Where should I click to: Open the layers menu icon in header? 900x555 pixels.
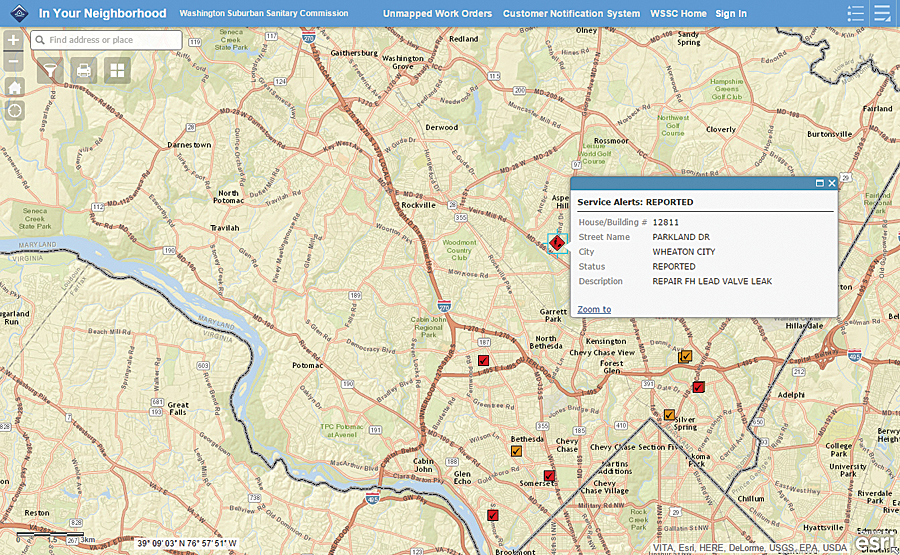[x=882, y=13]
